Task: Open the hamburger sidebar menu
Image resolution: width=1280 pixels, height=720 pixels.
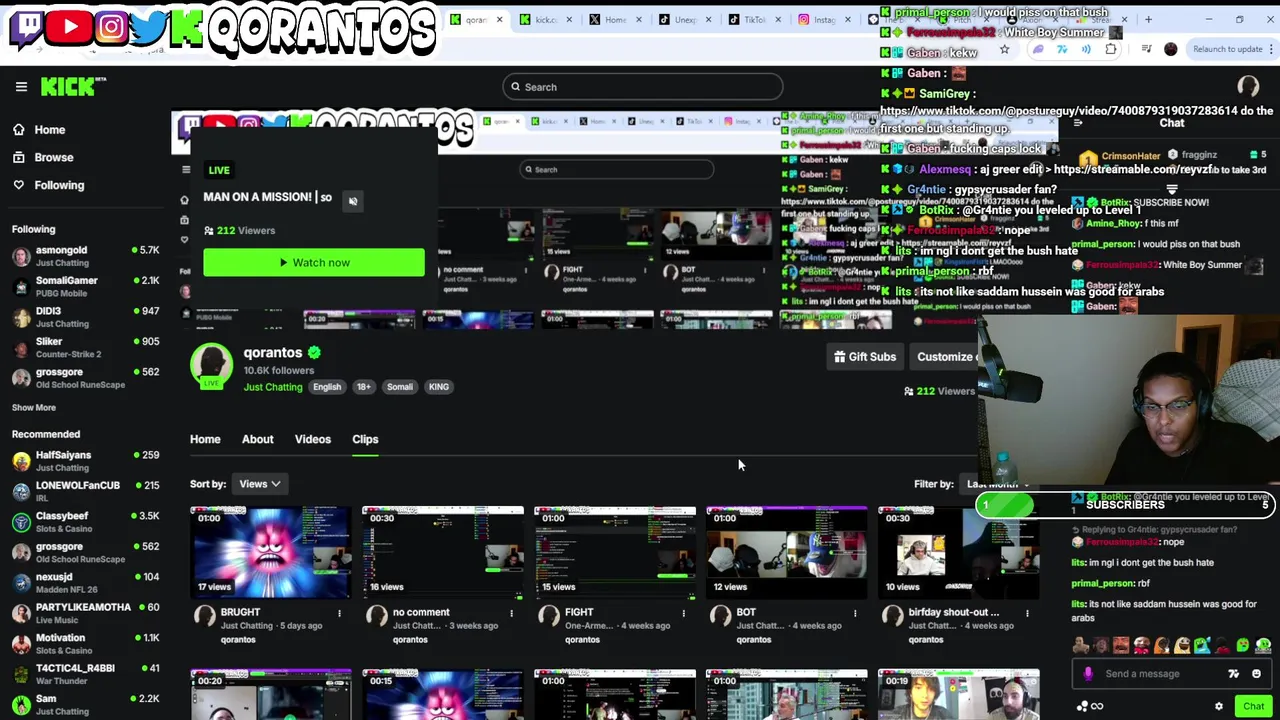Action: tap(21, 87)
